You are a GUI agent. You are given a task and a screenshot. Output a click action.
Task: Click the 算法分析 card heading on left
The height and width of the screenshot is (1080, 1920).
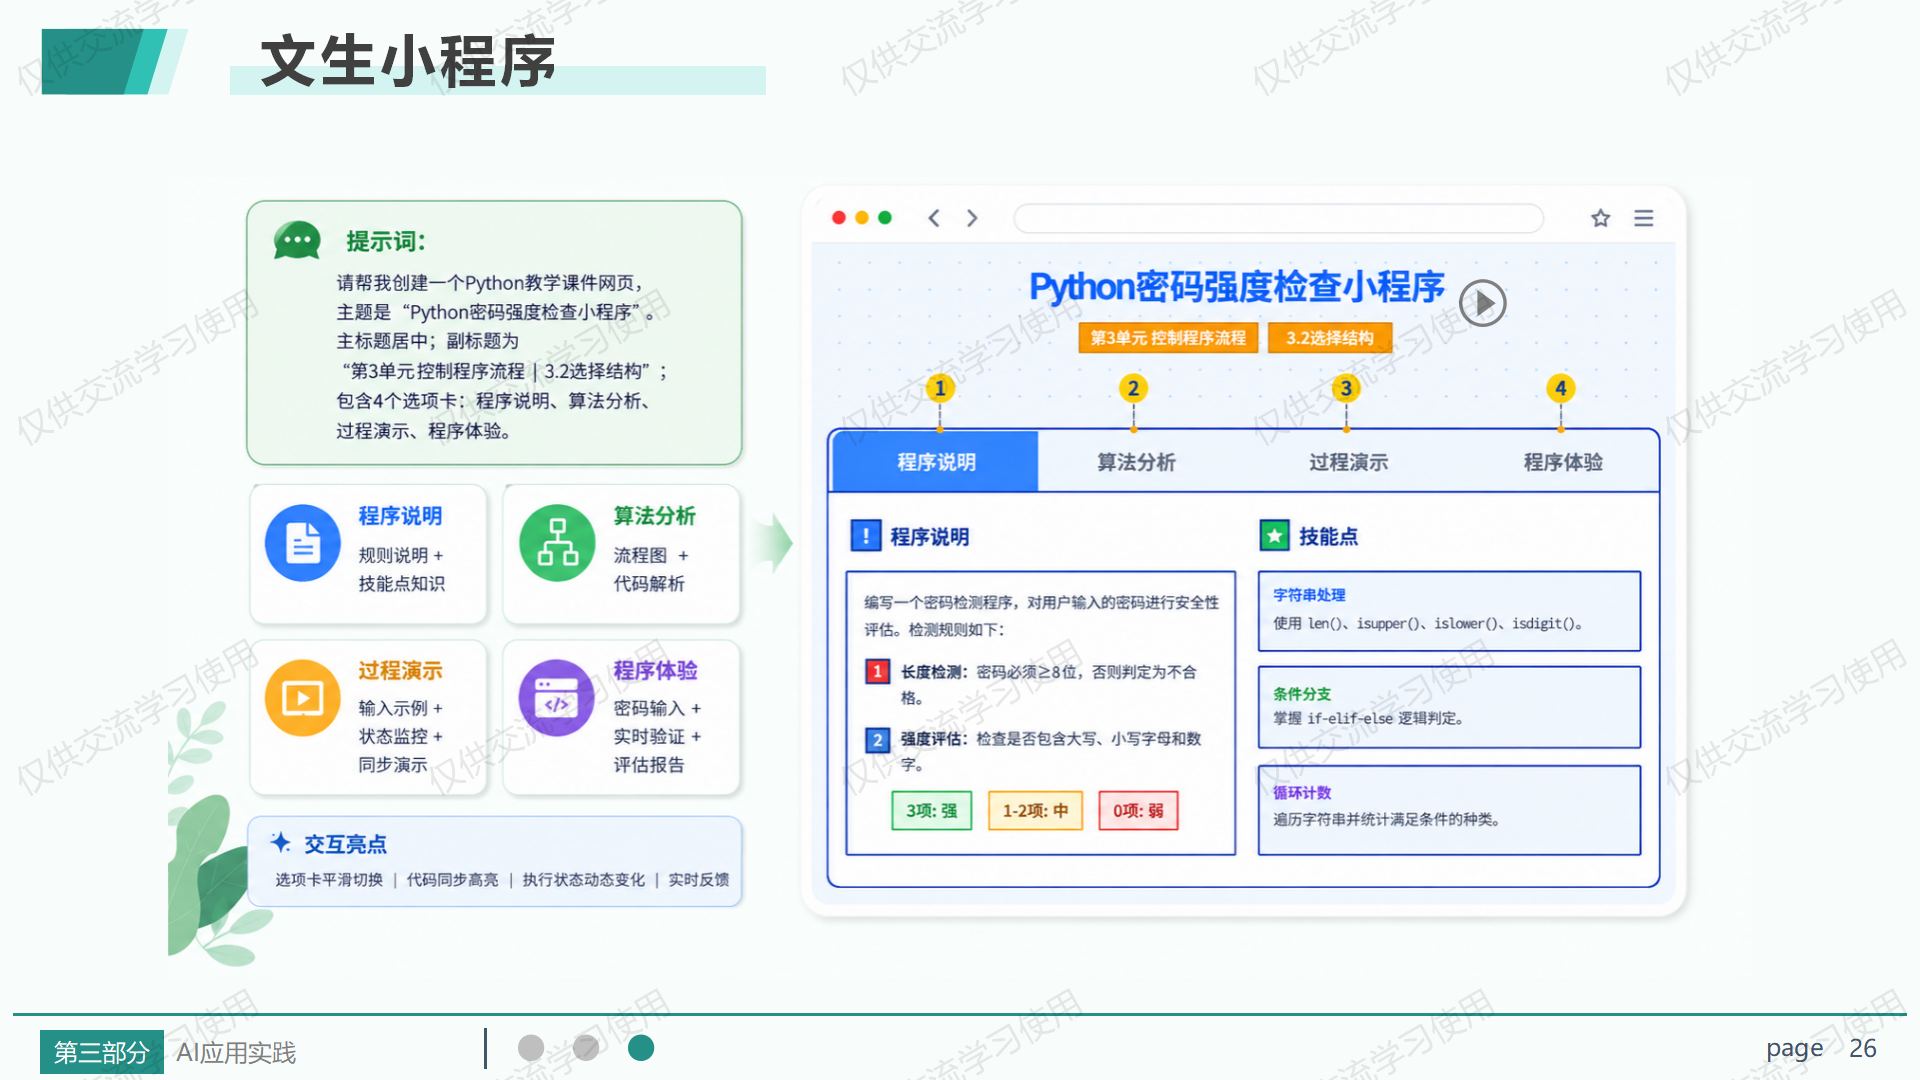[654, 516]
